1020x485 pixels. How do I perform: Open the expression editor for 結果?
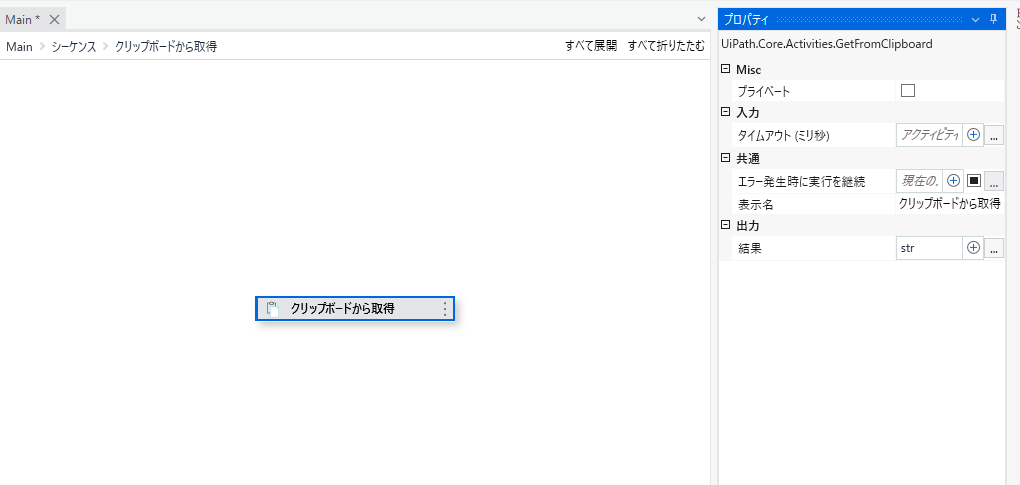pyautogui.click(x=993, y=248)
